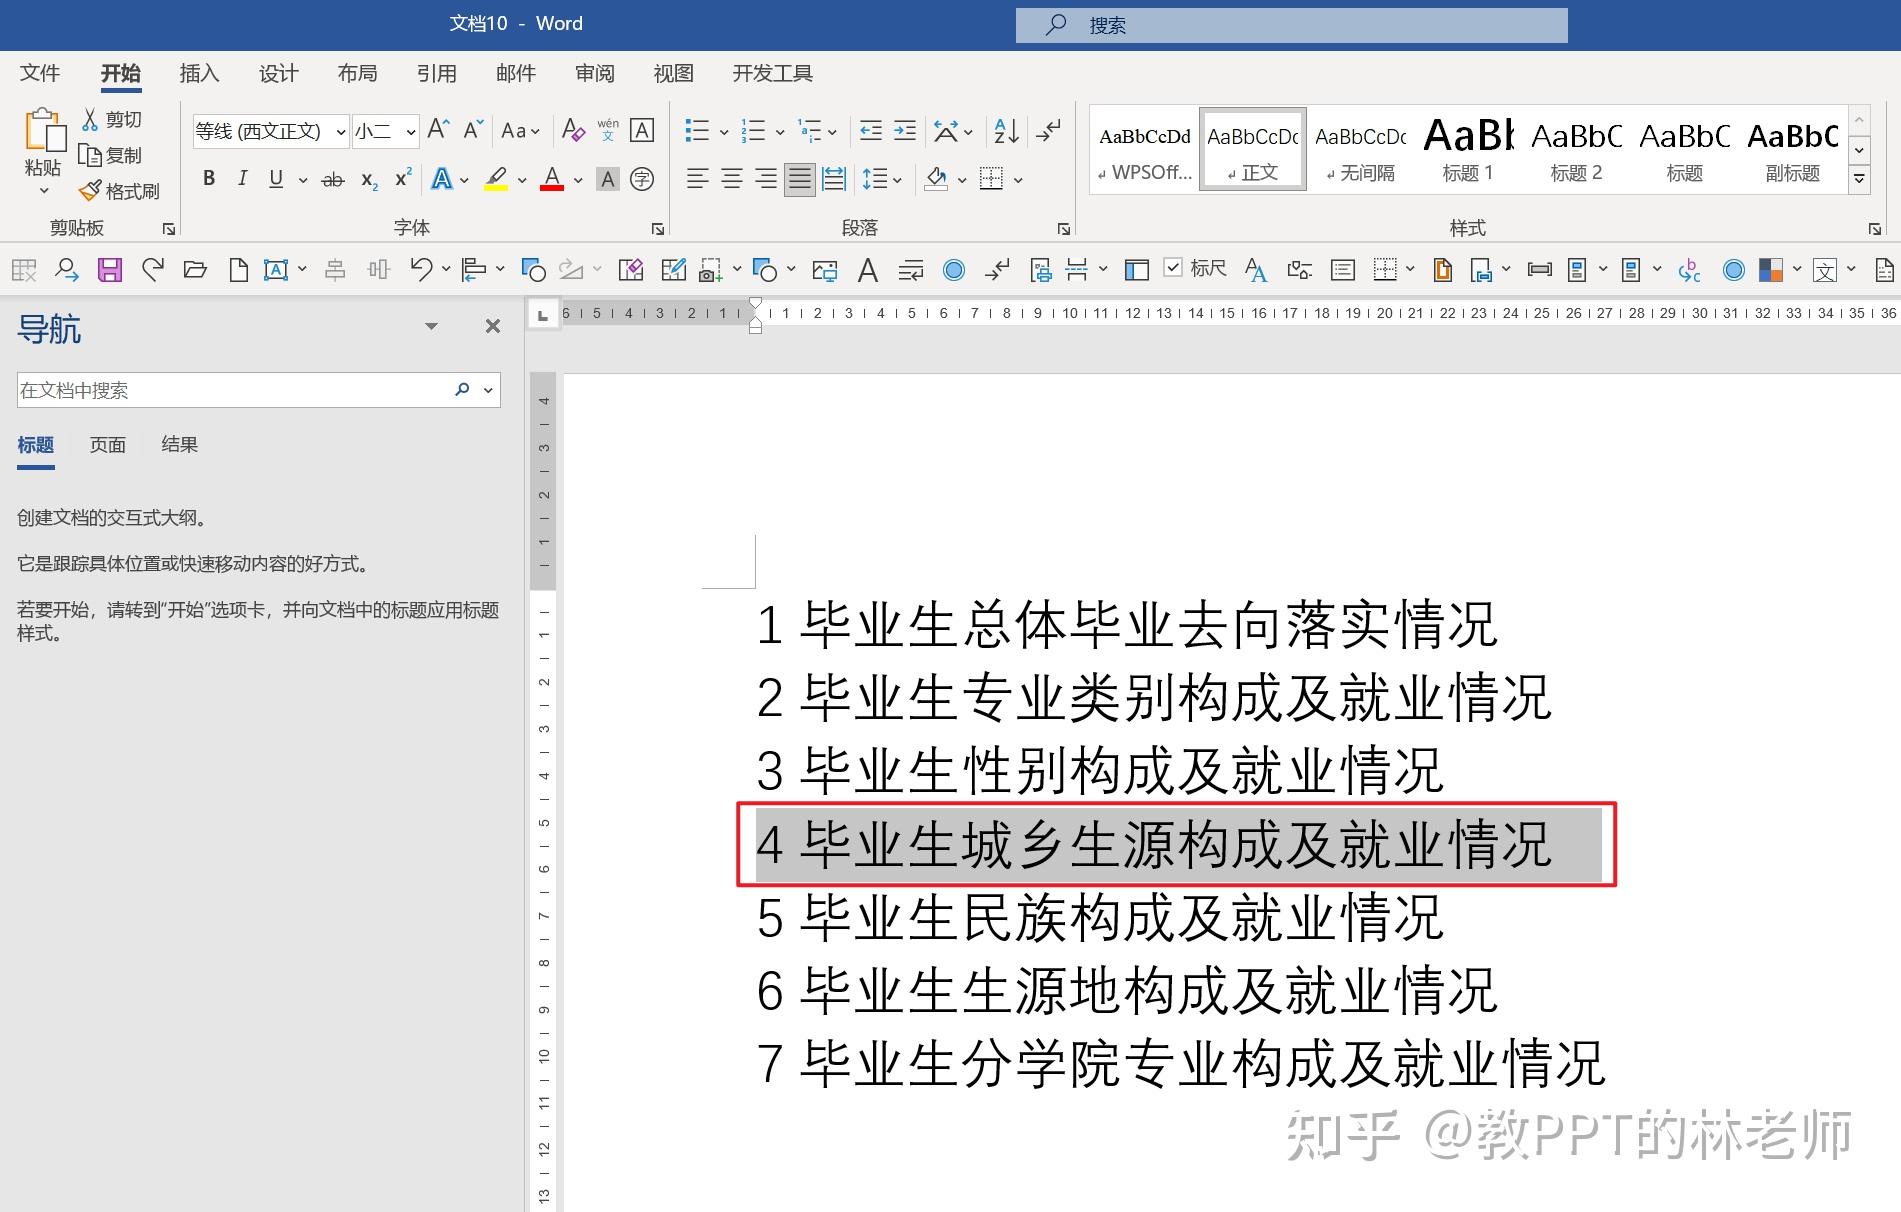Toggle Bold formatting
1901x1212 pixels.
click(209, 179)
